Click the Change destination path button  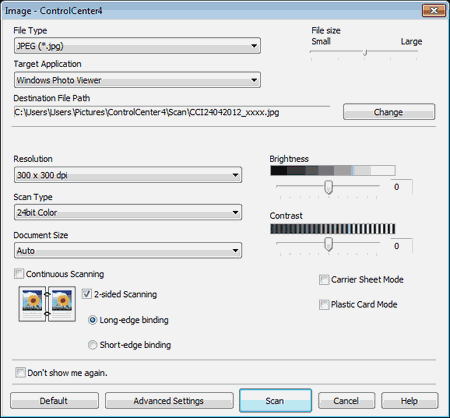[389, 112]
